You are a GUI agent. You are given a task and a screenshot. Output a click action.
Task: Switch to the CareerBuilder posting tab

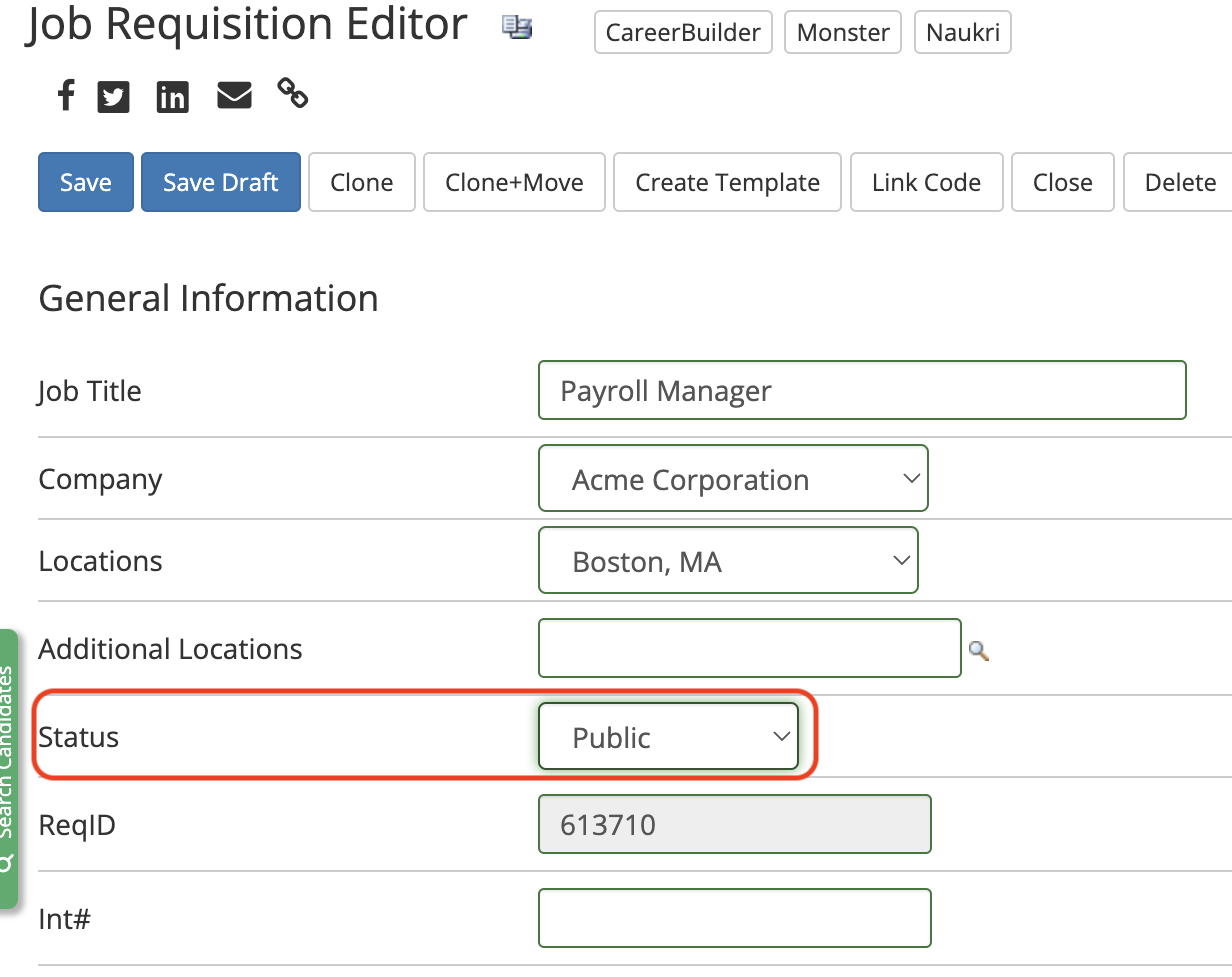coord(683,32)
